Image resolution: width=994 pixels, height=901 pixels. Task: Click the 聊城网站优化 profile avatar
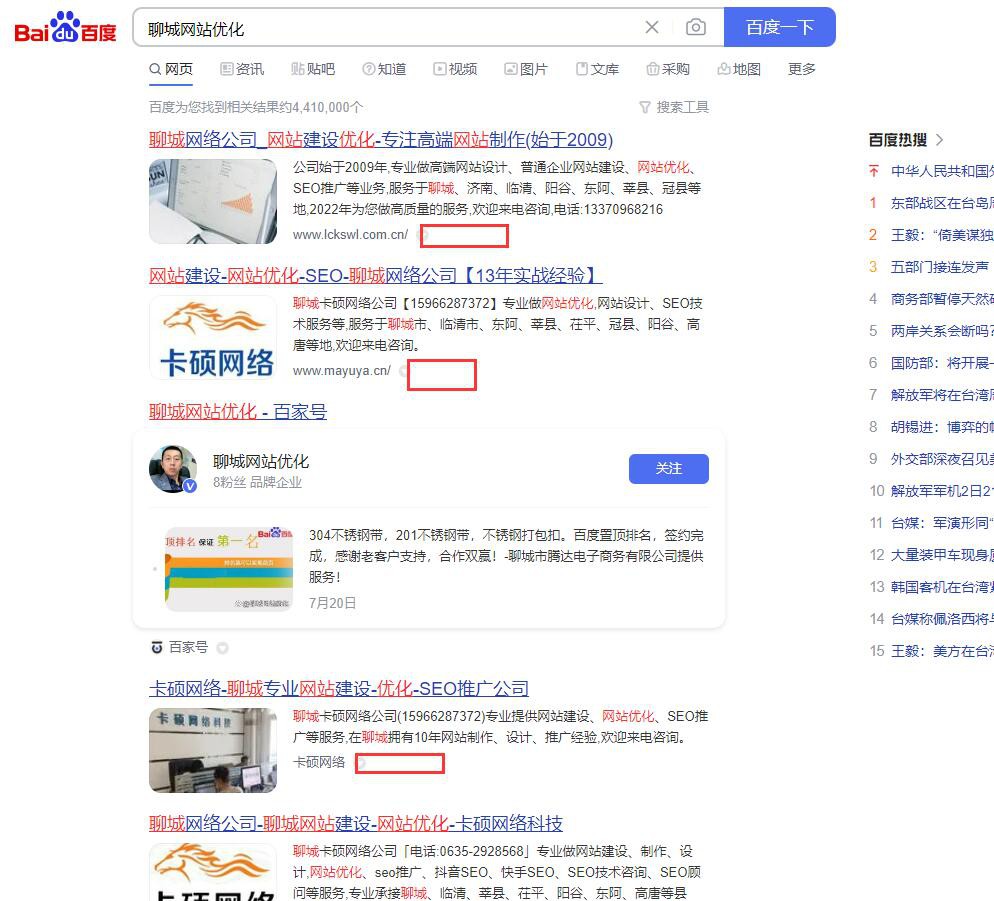pos(173,469)
